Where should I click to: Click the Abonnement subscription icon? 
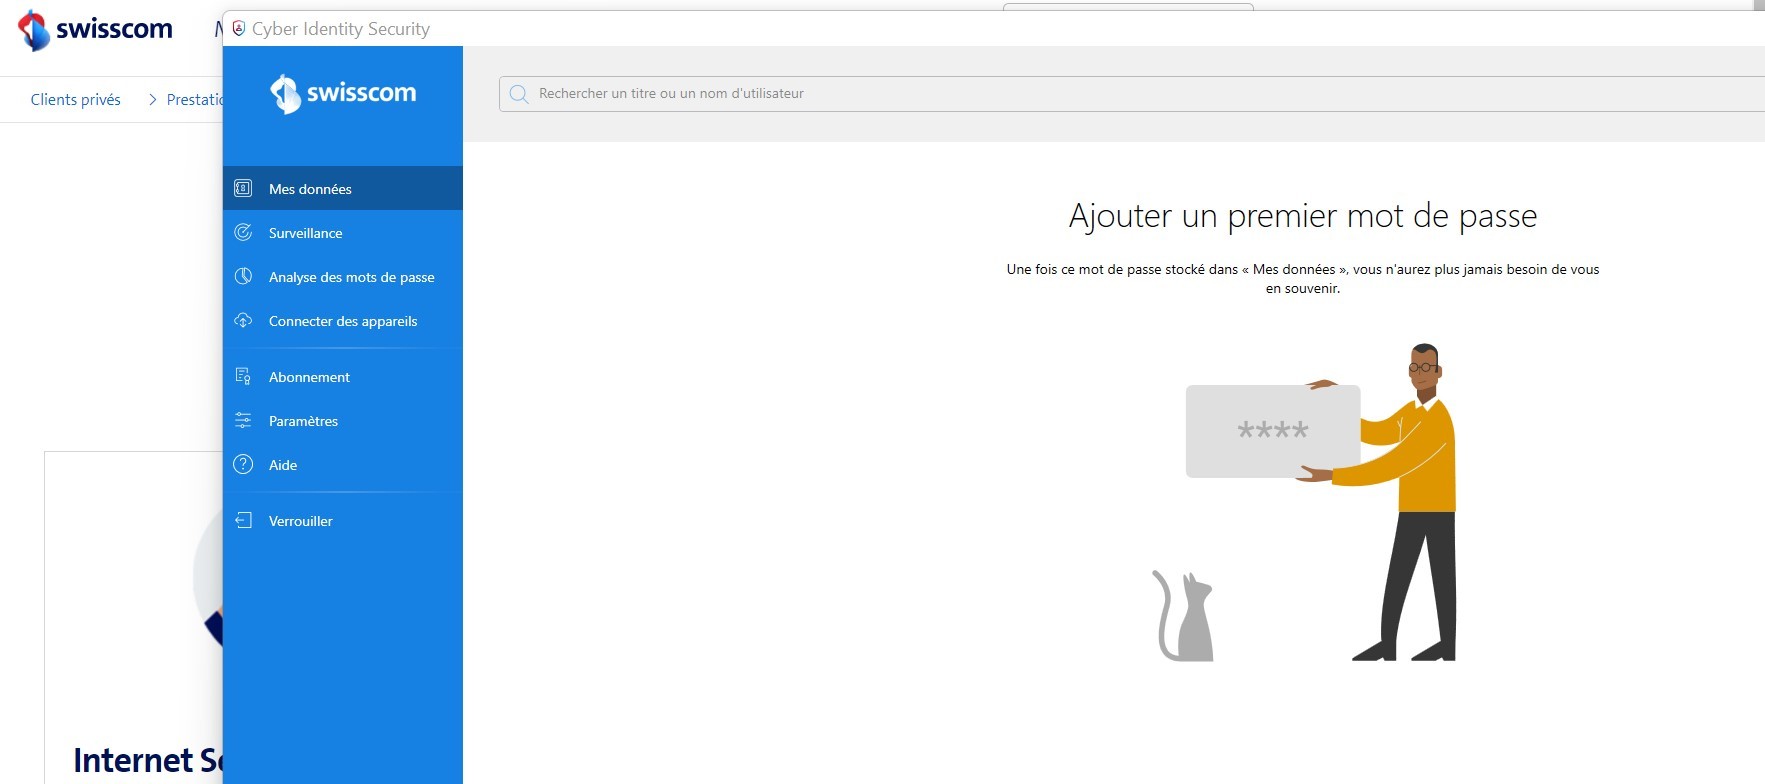[x=243, y=376]
